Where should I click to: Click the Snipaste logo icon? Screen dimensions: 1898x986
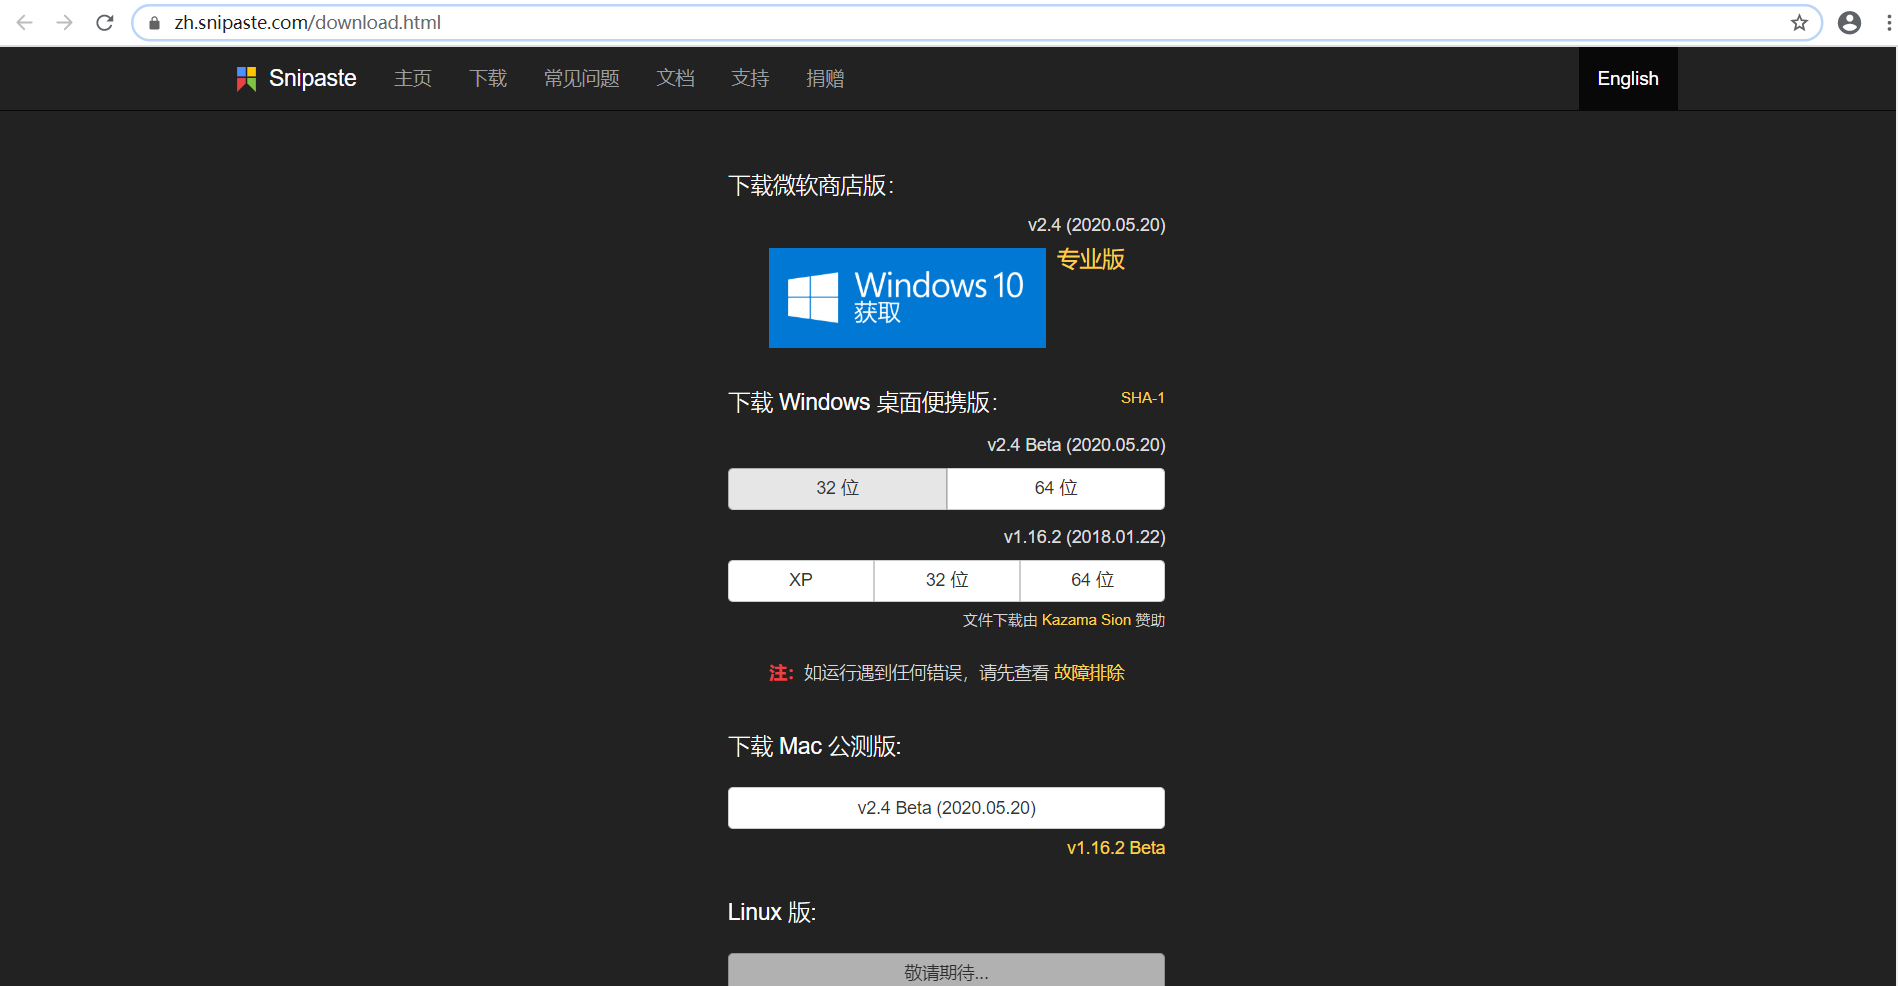click(246, 78)
